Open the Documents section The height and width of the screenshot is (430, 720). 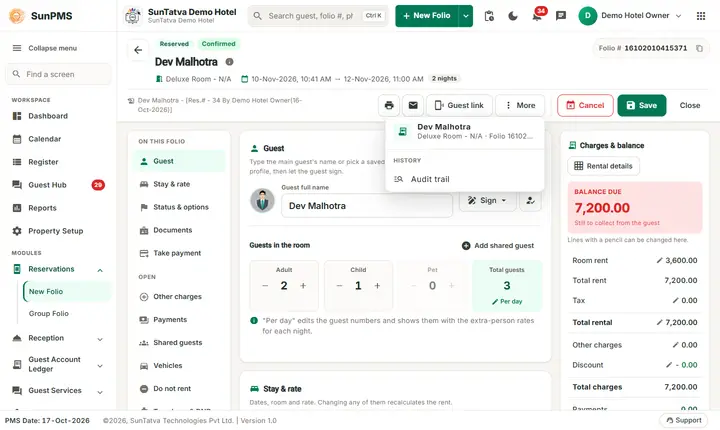coord(179,230)
